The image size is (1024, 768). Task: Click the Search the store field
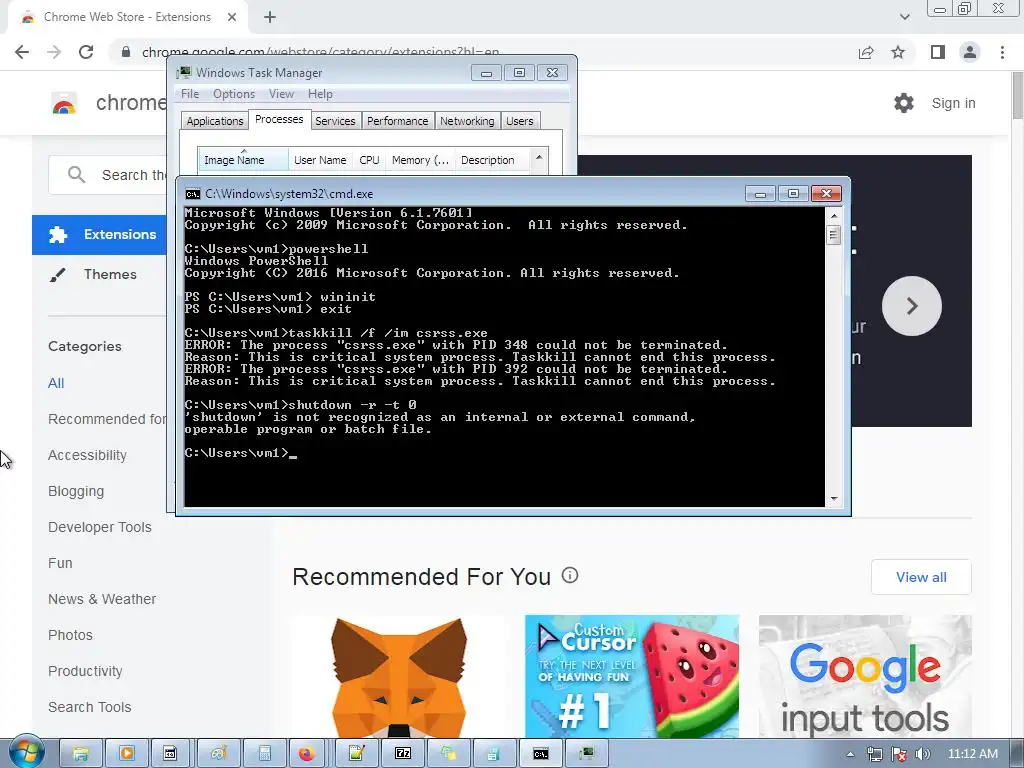(x=108, y=175)
